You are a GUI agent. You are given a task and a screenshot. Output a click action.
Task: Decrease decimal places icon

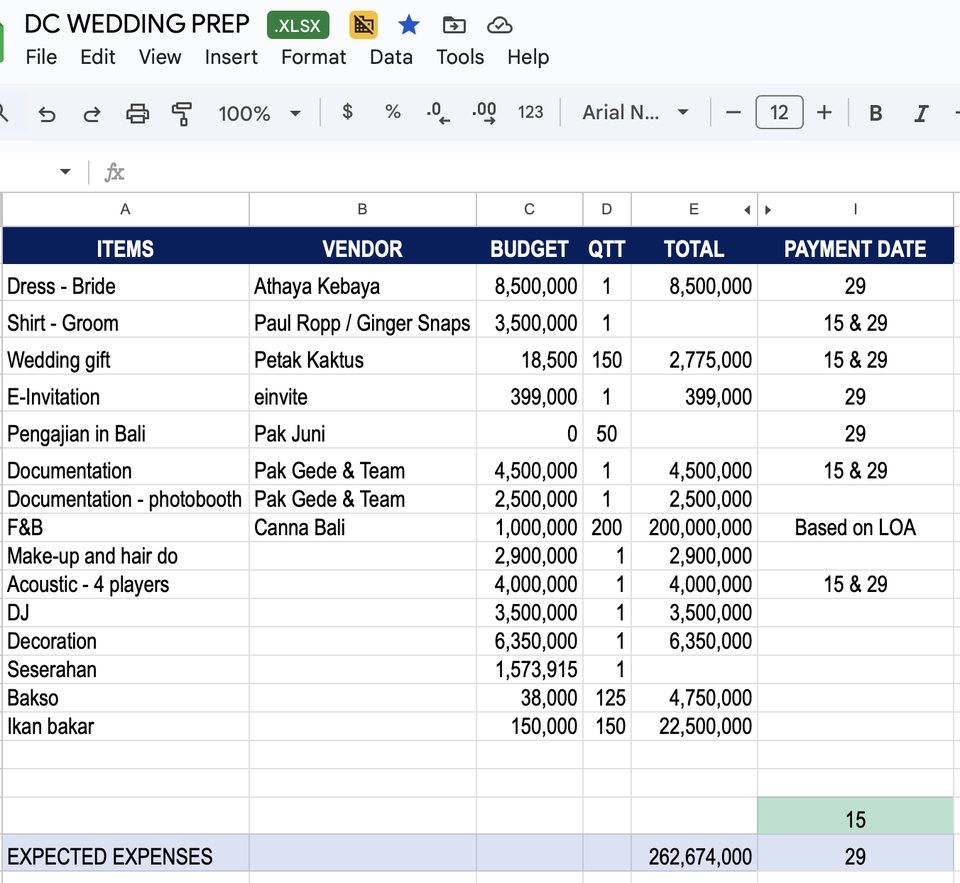point(438,113)
